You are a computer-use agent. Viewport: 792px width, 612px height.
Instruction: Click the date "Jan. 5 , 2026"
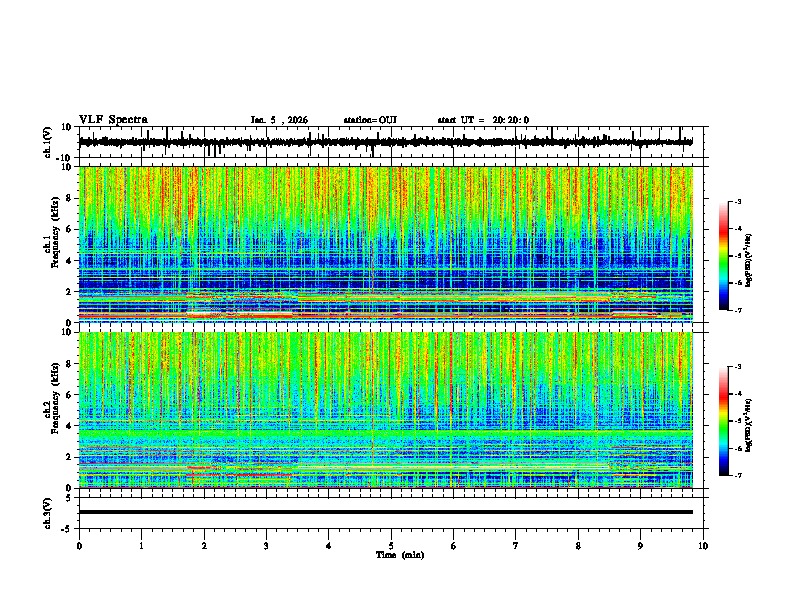(279, 120)
